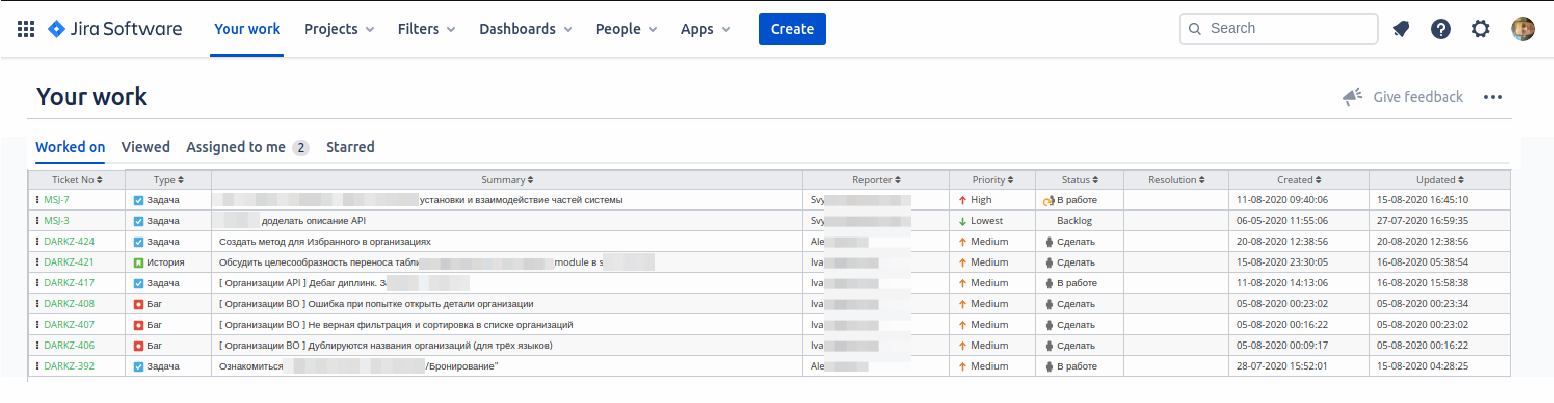Switch to the Starred tab
This screenshot has width=1554, height=403.
coord(350,147)
